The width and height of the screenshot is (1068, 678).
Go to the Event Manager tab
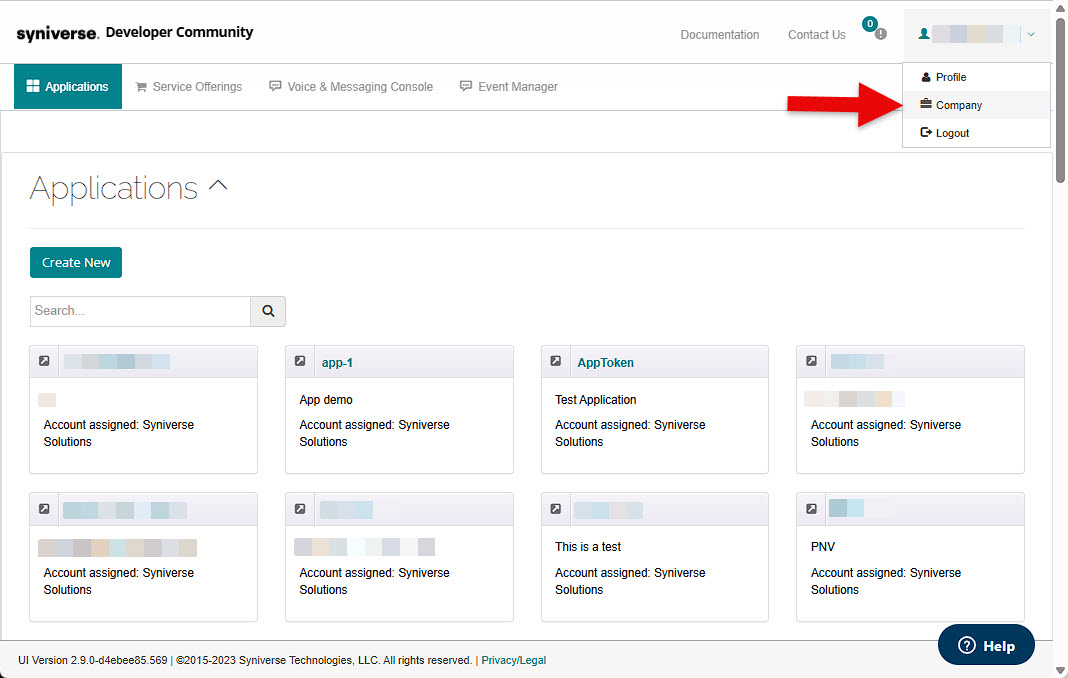tap(509, 87)
